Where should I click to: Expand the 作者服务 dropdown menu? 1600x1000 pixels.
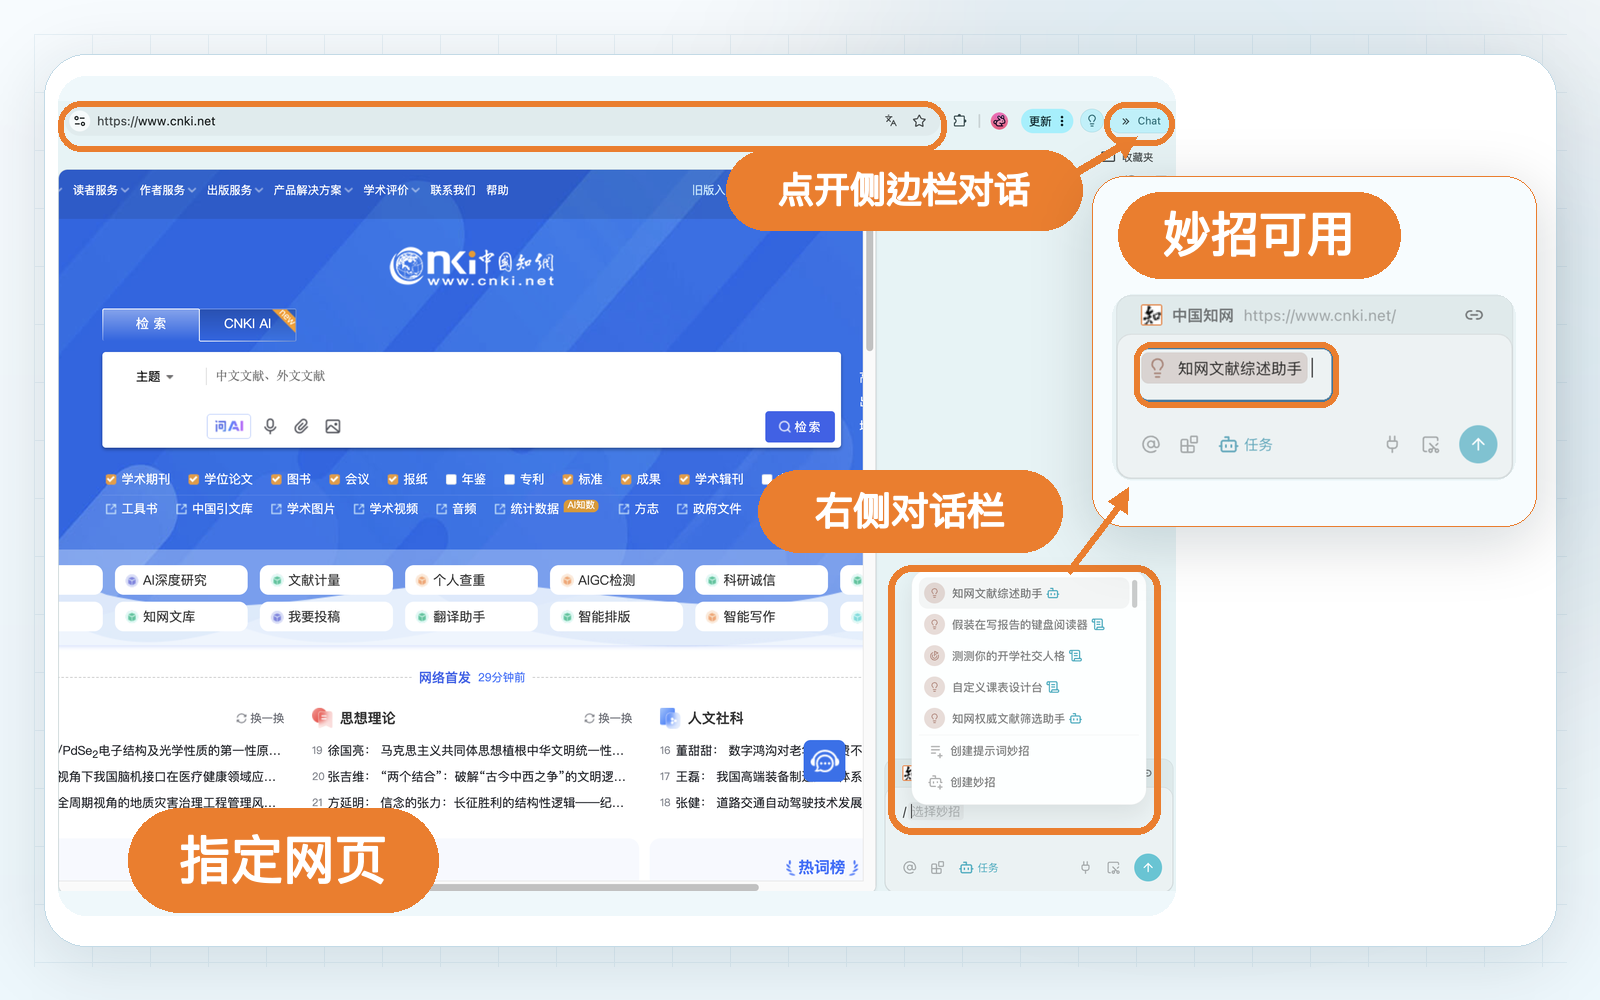click(168, 190)
